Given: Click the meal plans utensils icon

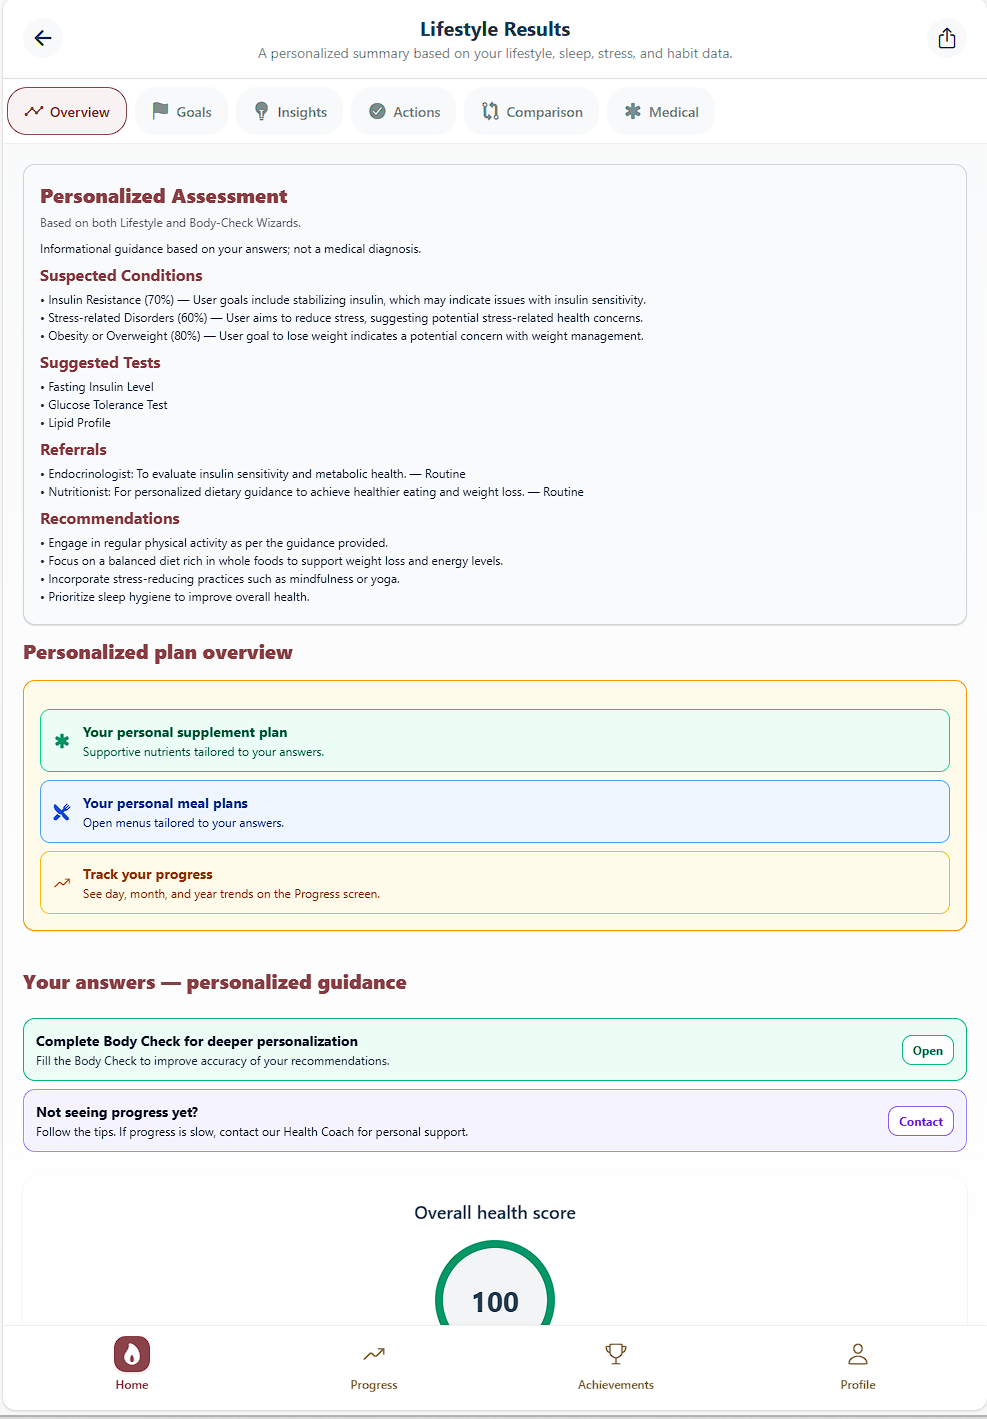Looking at the screenshot, I should (x=62, y=812).
